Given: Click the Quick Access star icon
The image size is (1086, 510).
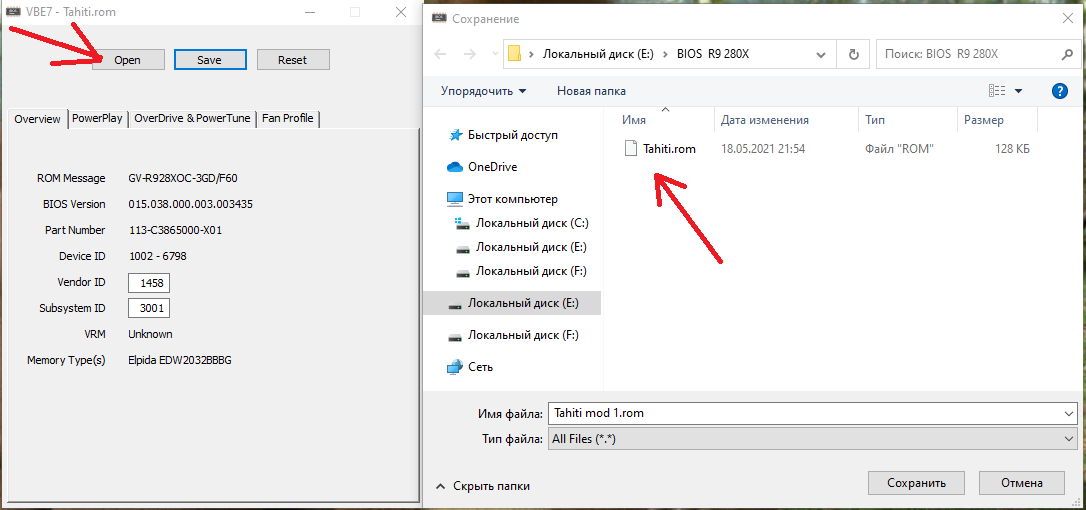Looking at the screenshot, I should 455,135.
